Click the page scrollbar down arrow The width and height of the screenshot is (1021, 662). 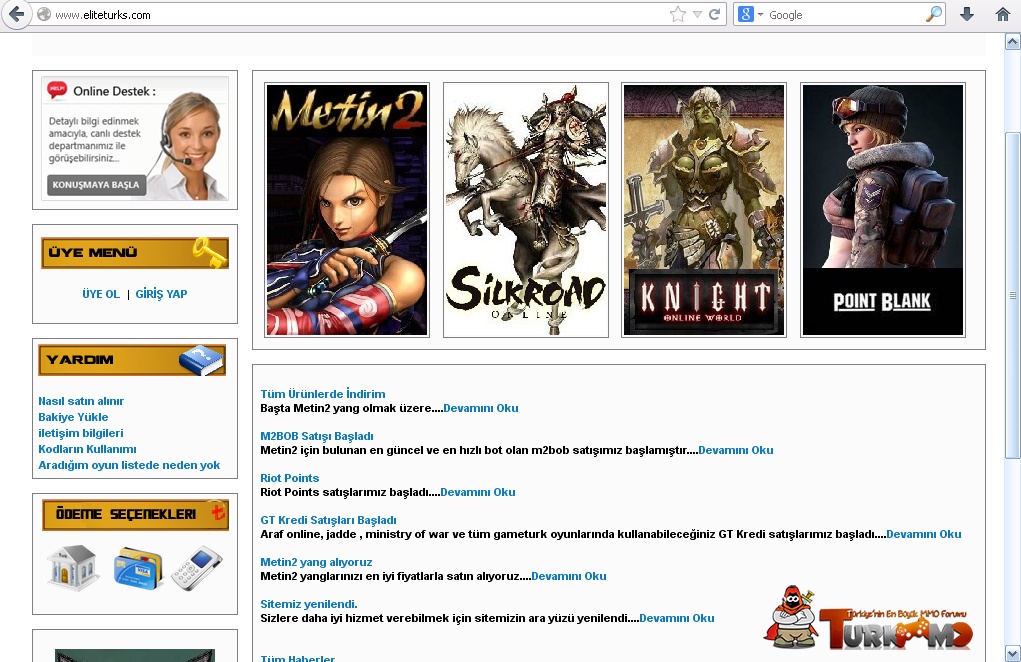1013,653
